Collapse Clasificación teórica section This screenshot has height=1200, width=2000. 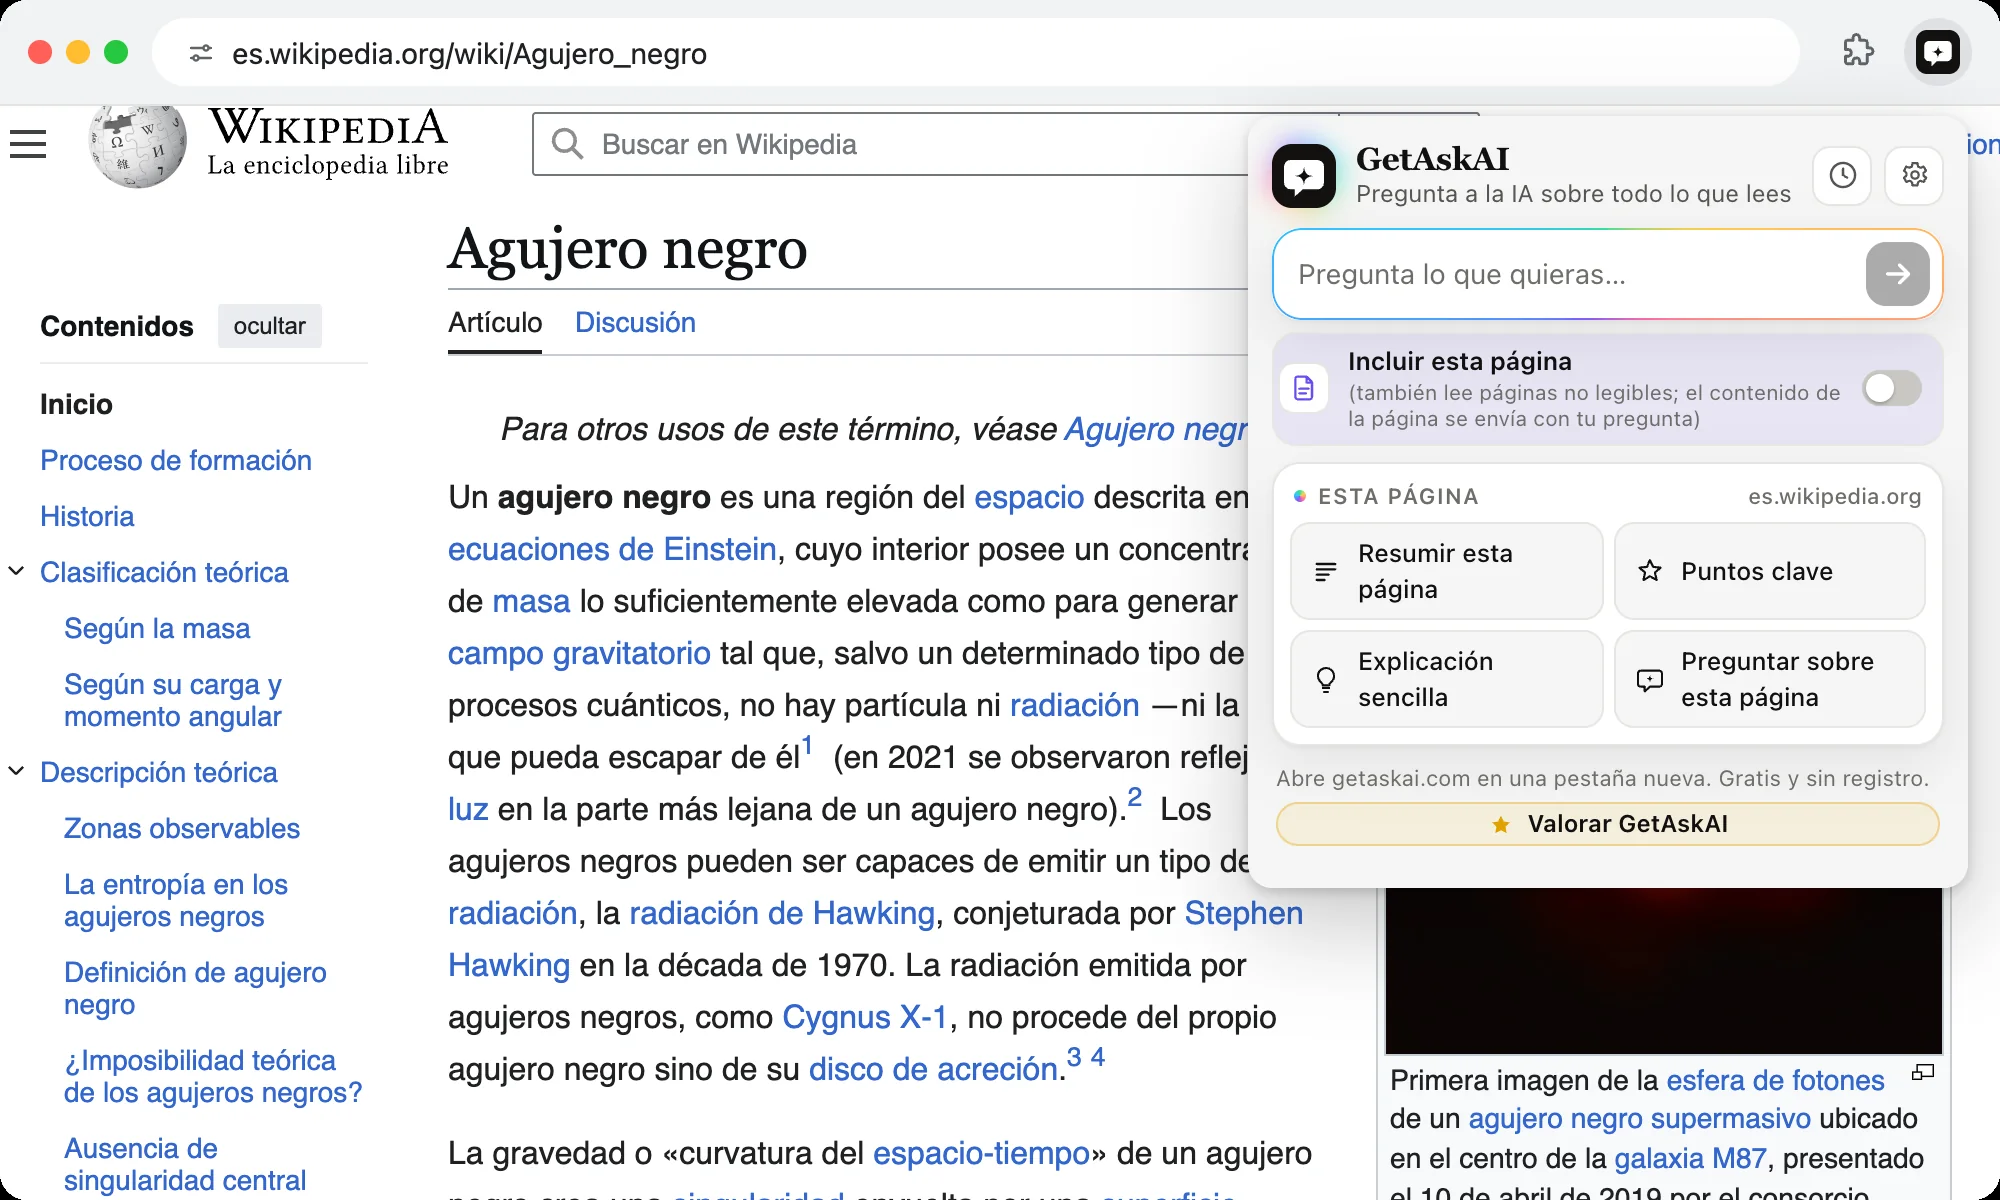pos(16,572)
